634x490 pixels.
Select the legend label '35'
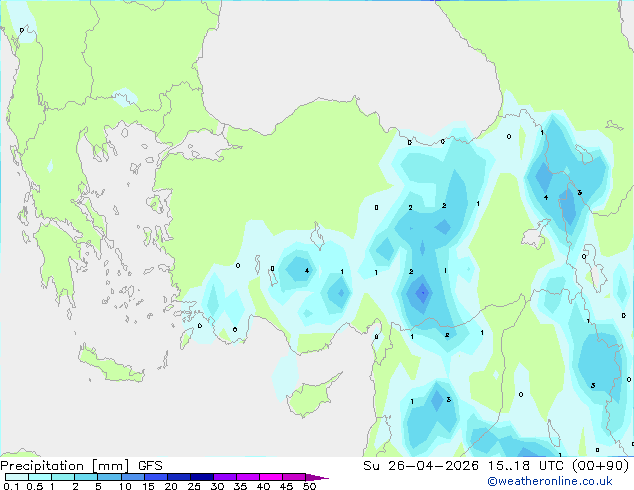click(240, 486)
